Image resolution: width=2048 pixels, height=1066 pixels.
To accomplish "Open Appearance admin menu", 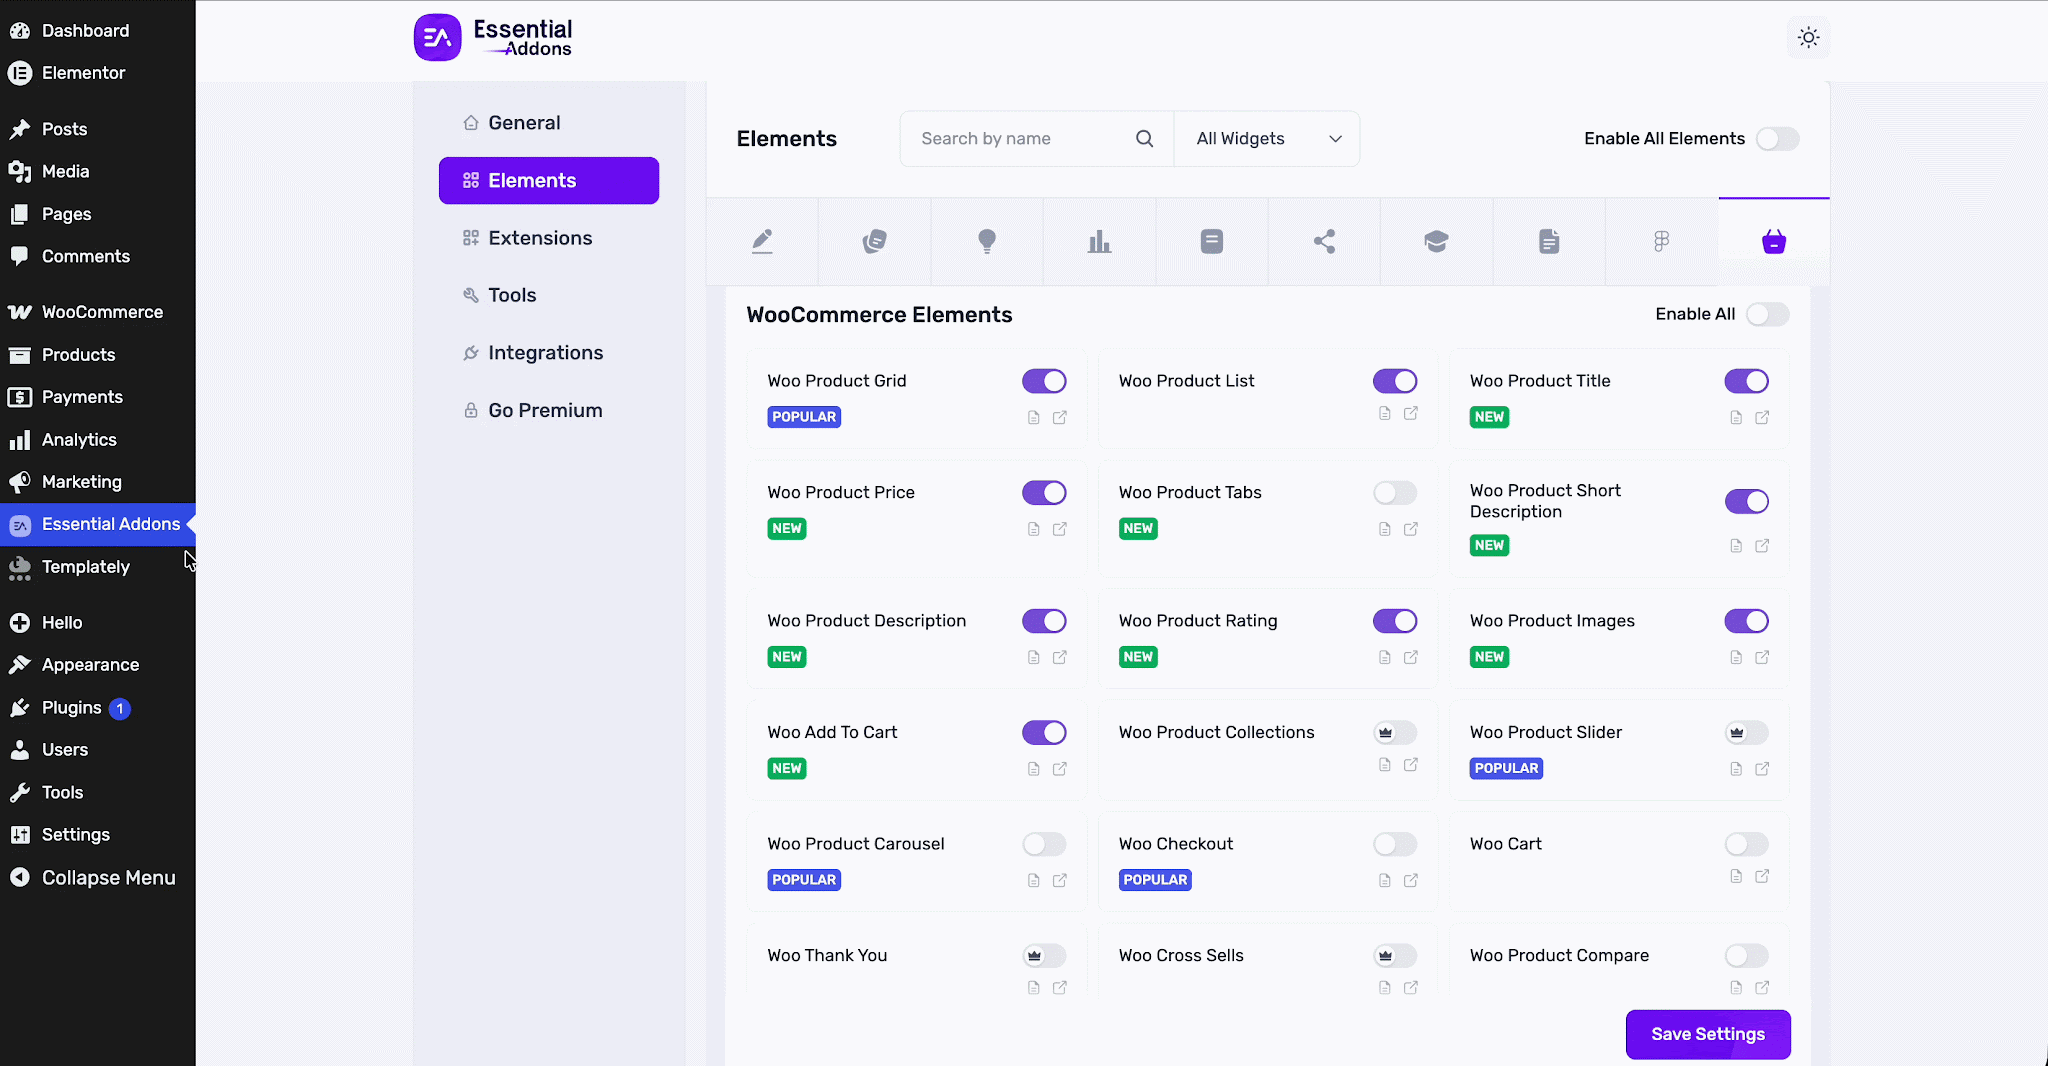I will pyautogui.click(x=98, y=665).
